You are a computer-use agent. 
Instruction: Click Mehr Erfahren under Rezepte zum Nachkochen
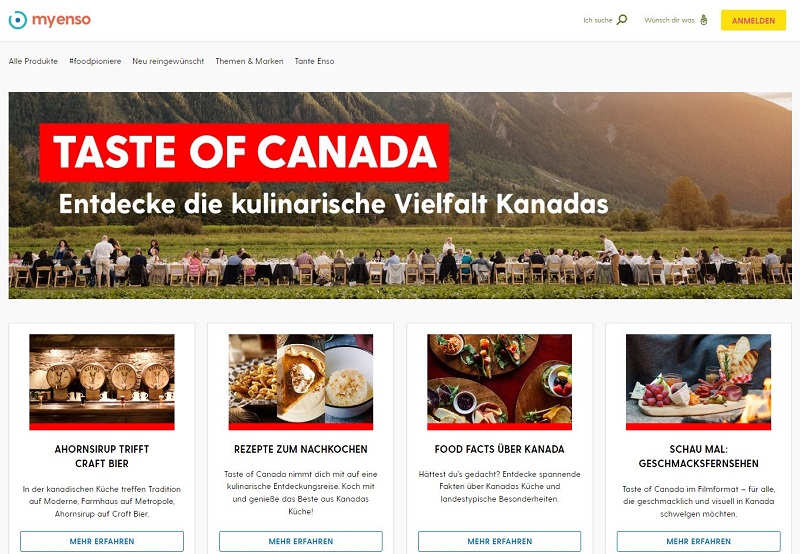click(x=301, y=541)
